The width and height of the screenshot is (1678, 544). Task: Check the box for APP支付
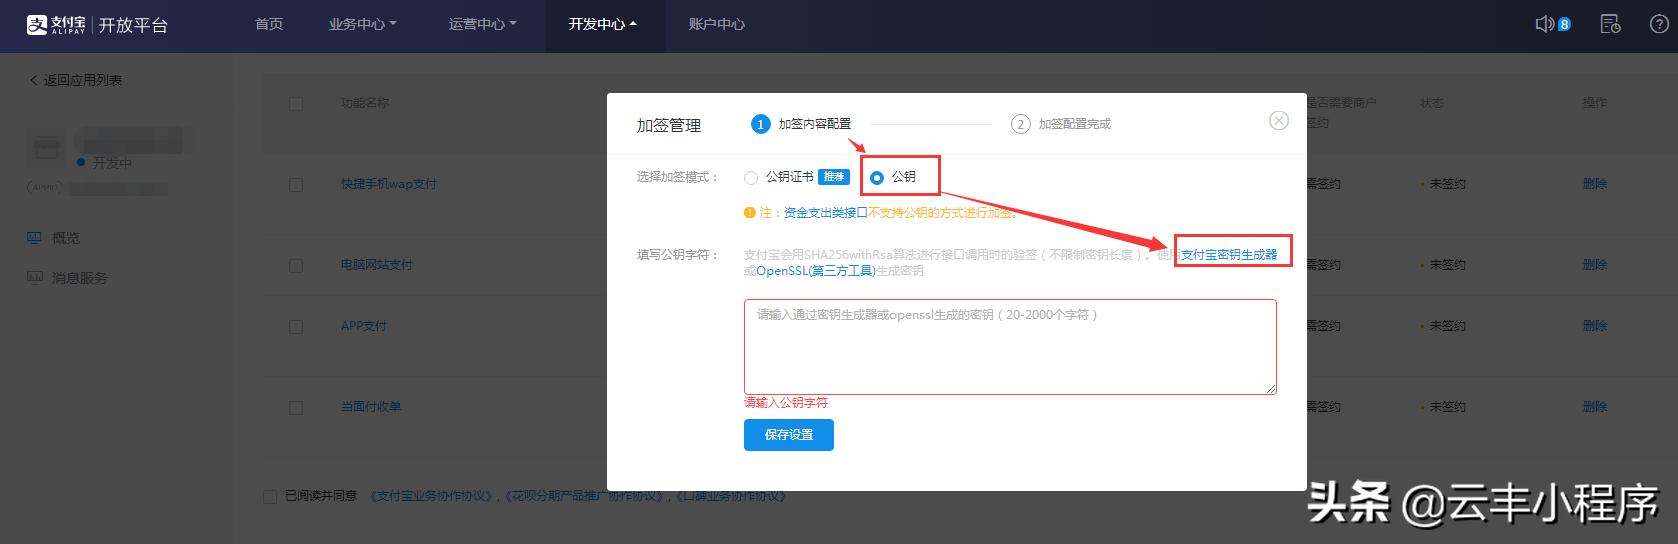click(x=296, y=327)
